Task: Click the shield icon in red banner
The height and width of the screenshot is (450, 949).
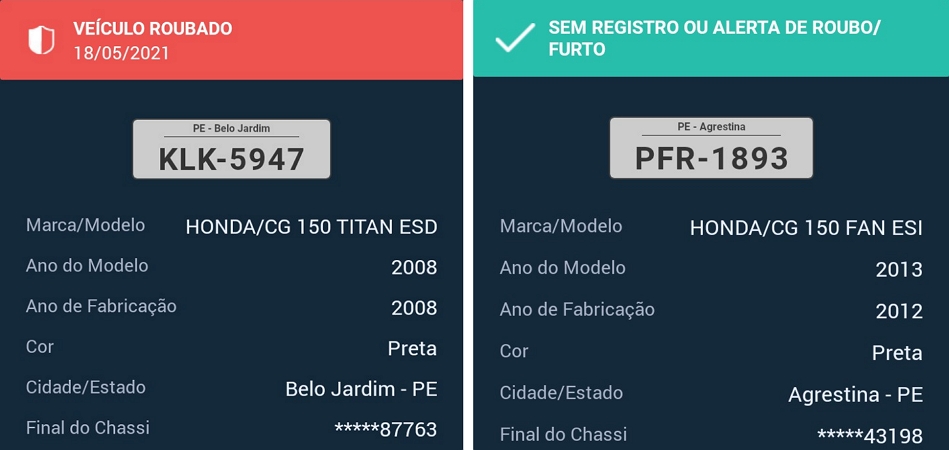Action: tap(41, 40)
